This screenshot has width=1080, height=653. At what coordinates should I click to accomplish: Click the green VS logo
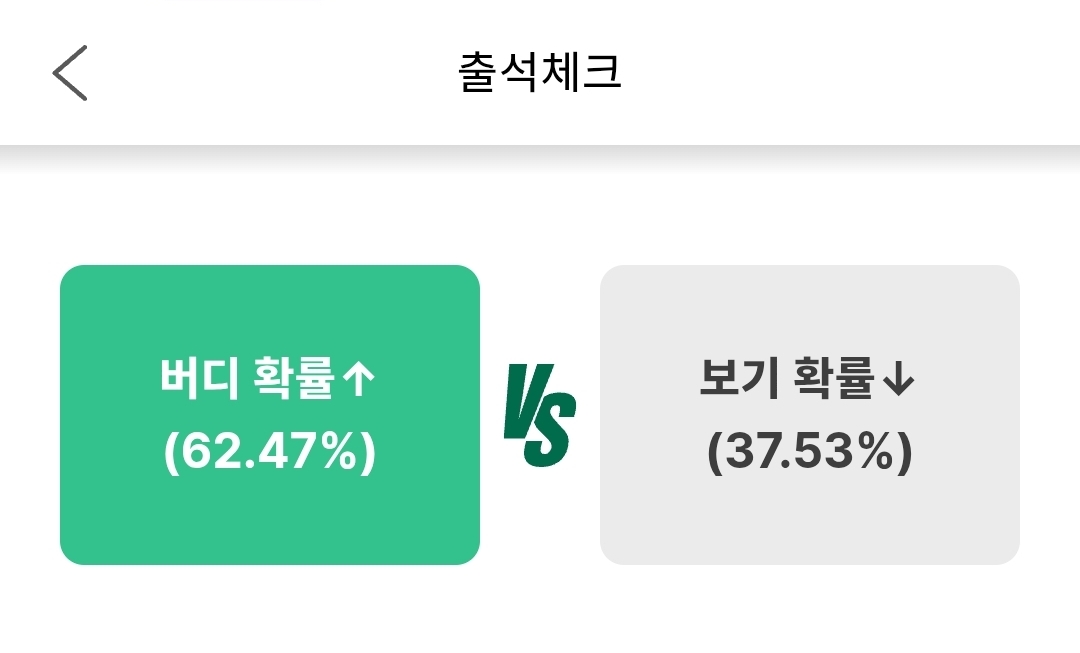click(x=539, y=415)
